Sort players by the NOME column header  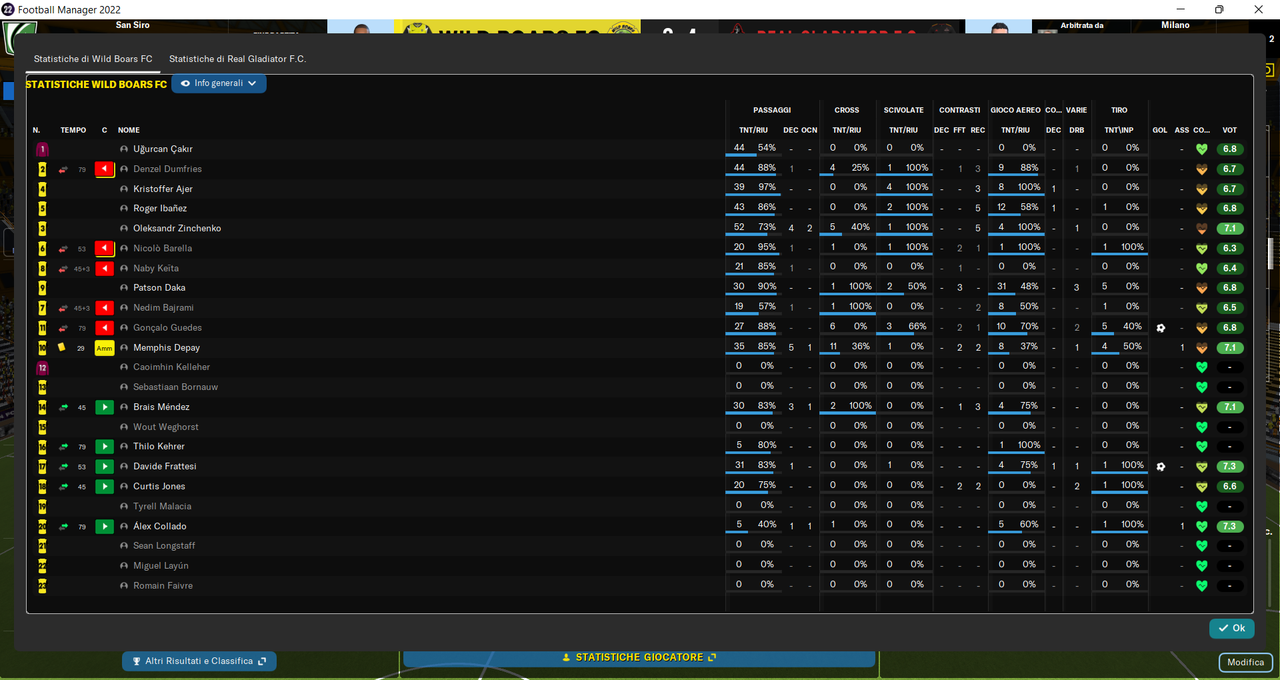tap(129, 130)
